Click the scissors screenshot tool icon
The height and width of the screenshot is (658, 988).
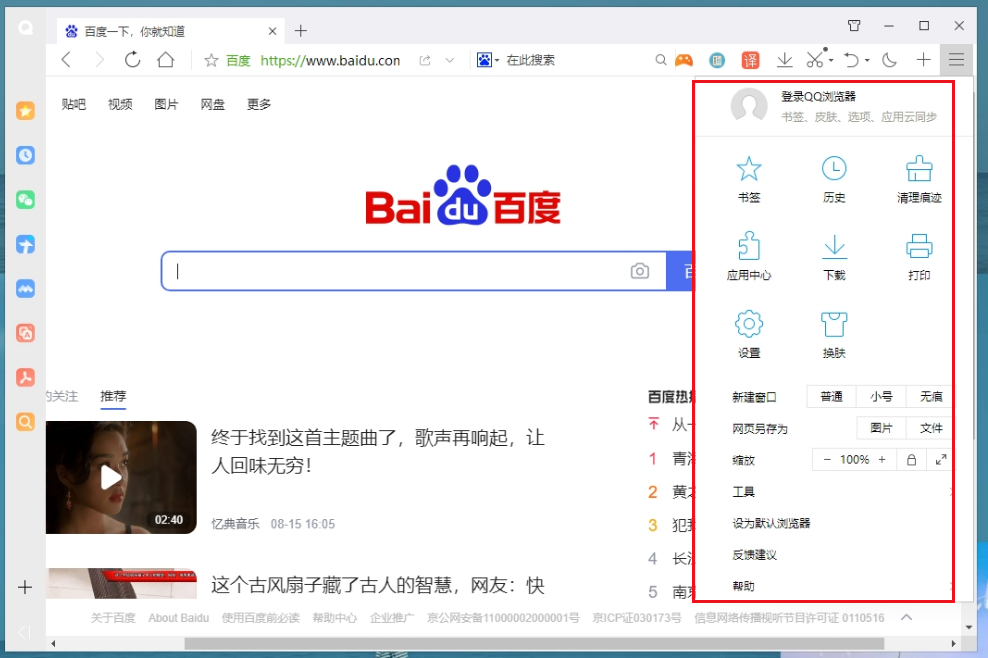815,59
